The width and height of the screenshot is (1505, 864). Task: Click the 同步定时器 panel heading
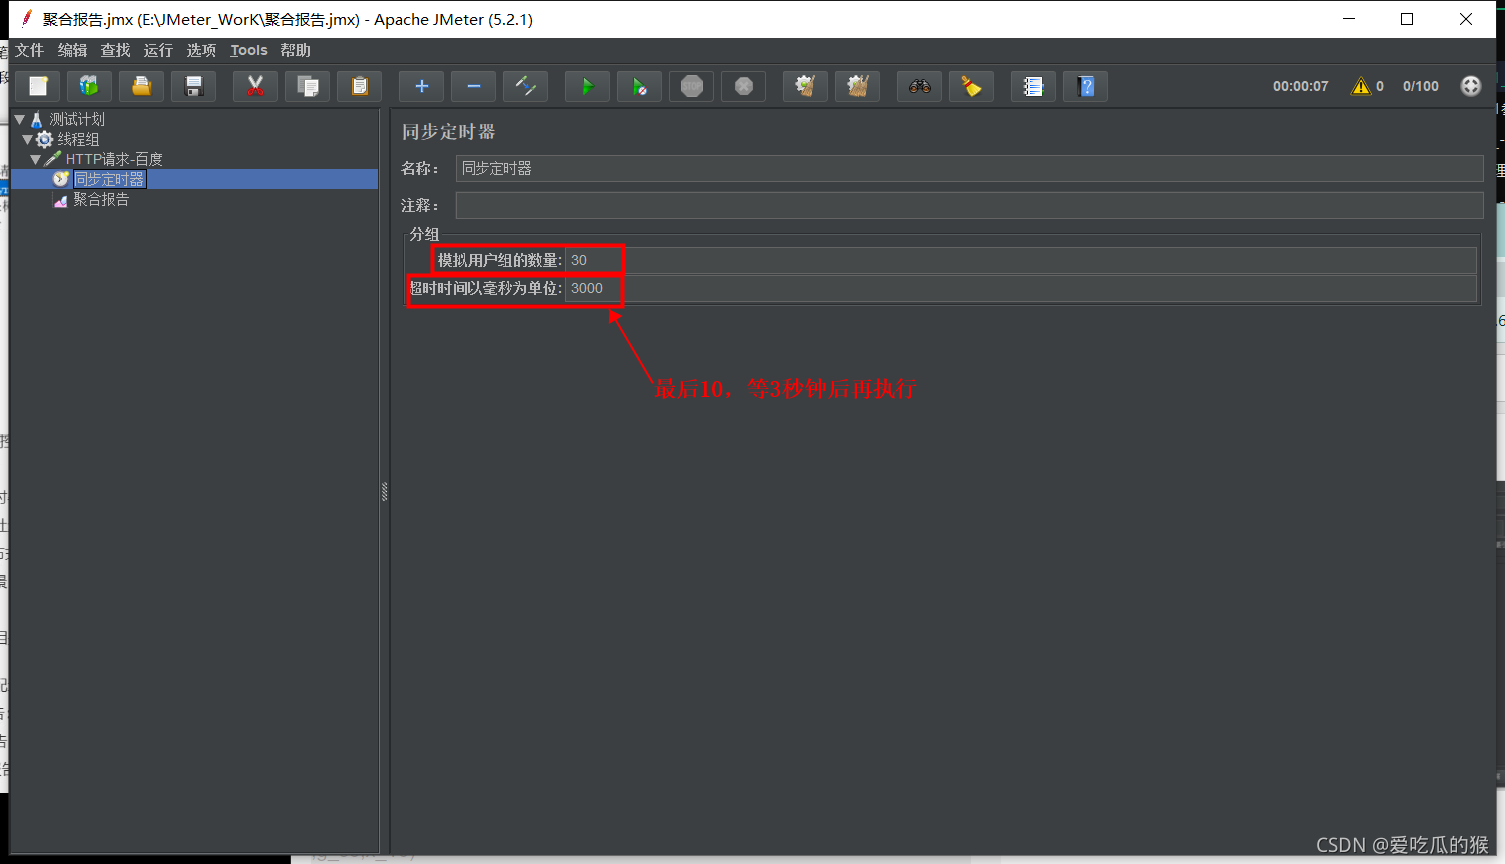click(448, 132)
